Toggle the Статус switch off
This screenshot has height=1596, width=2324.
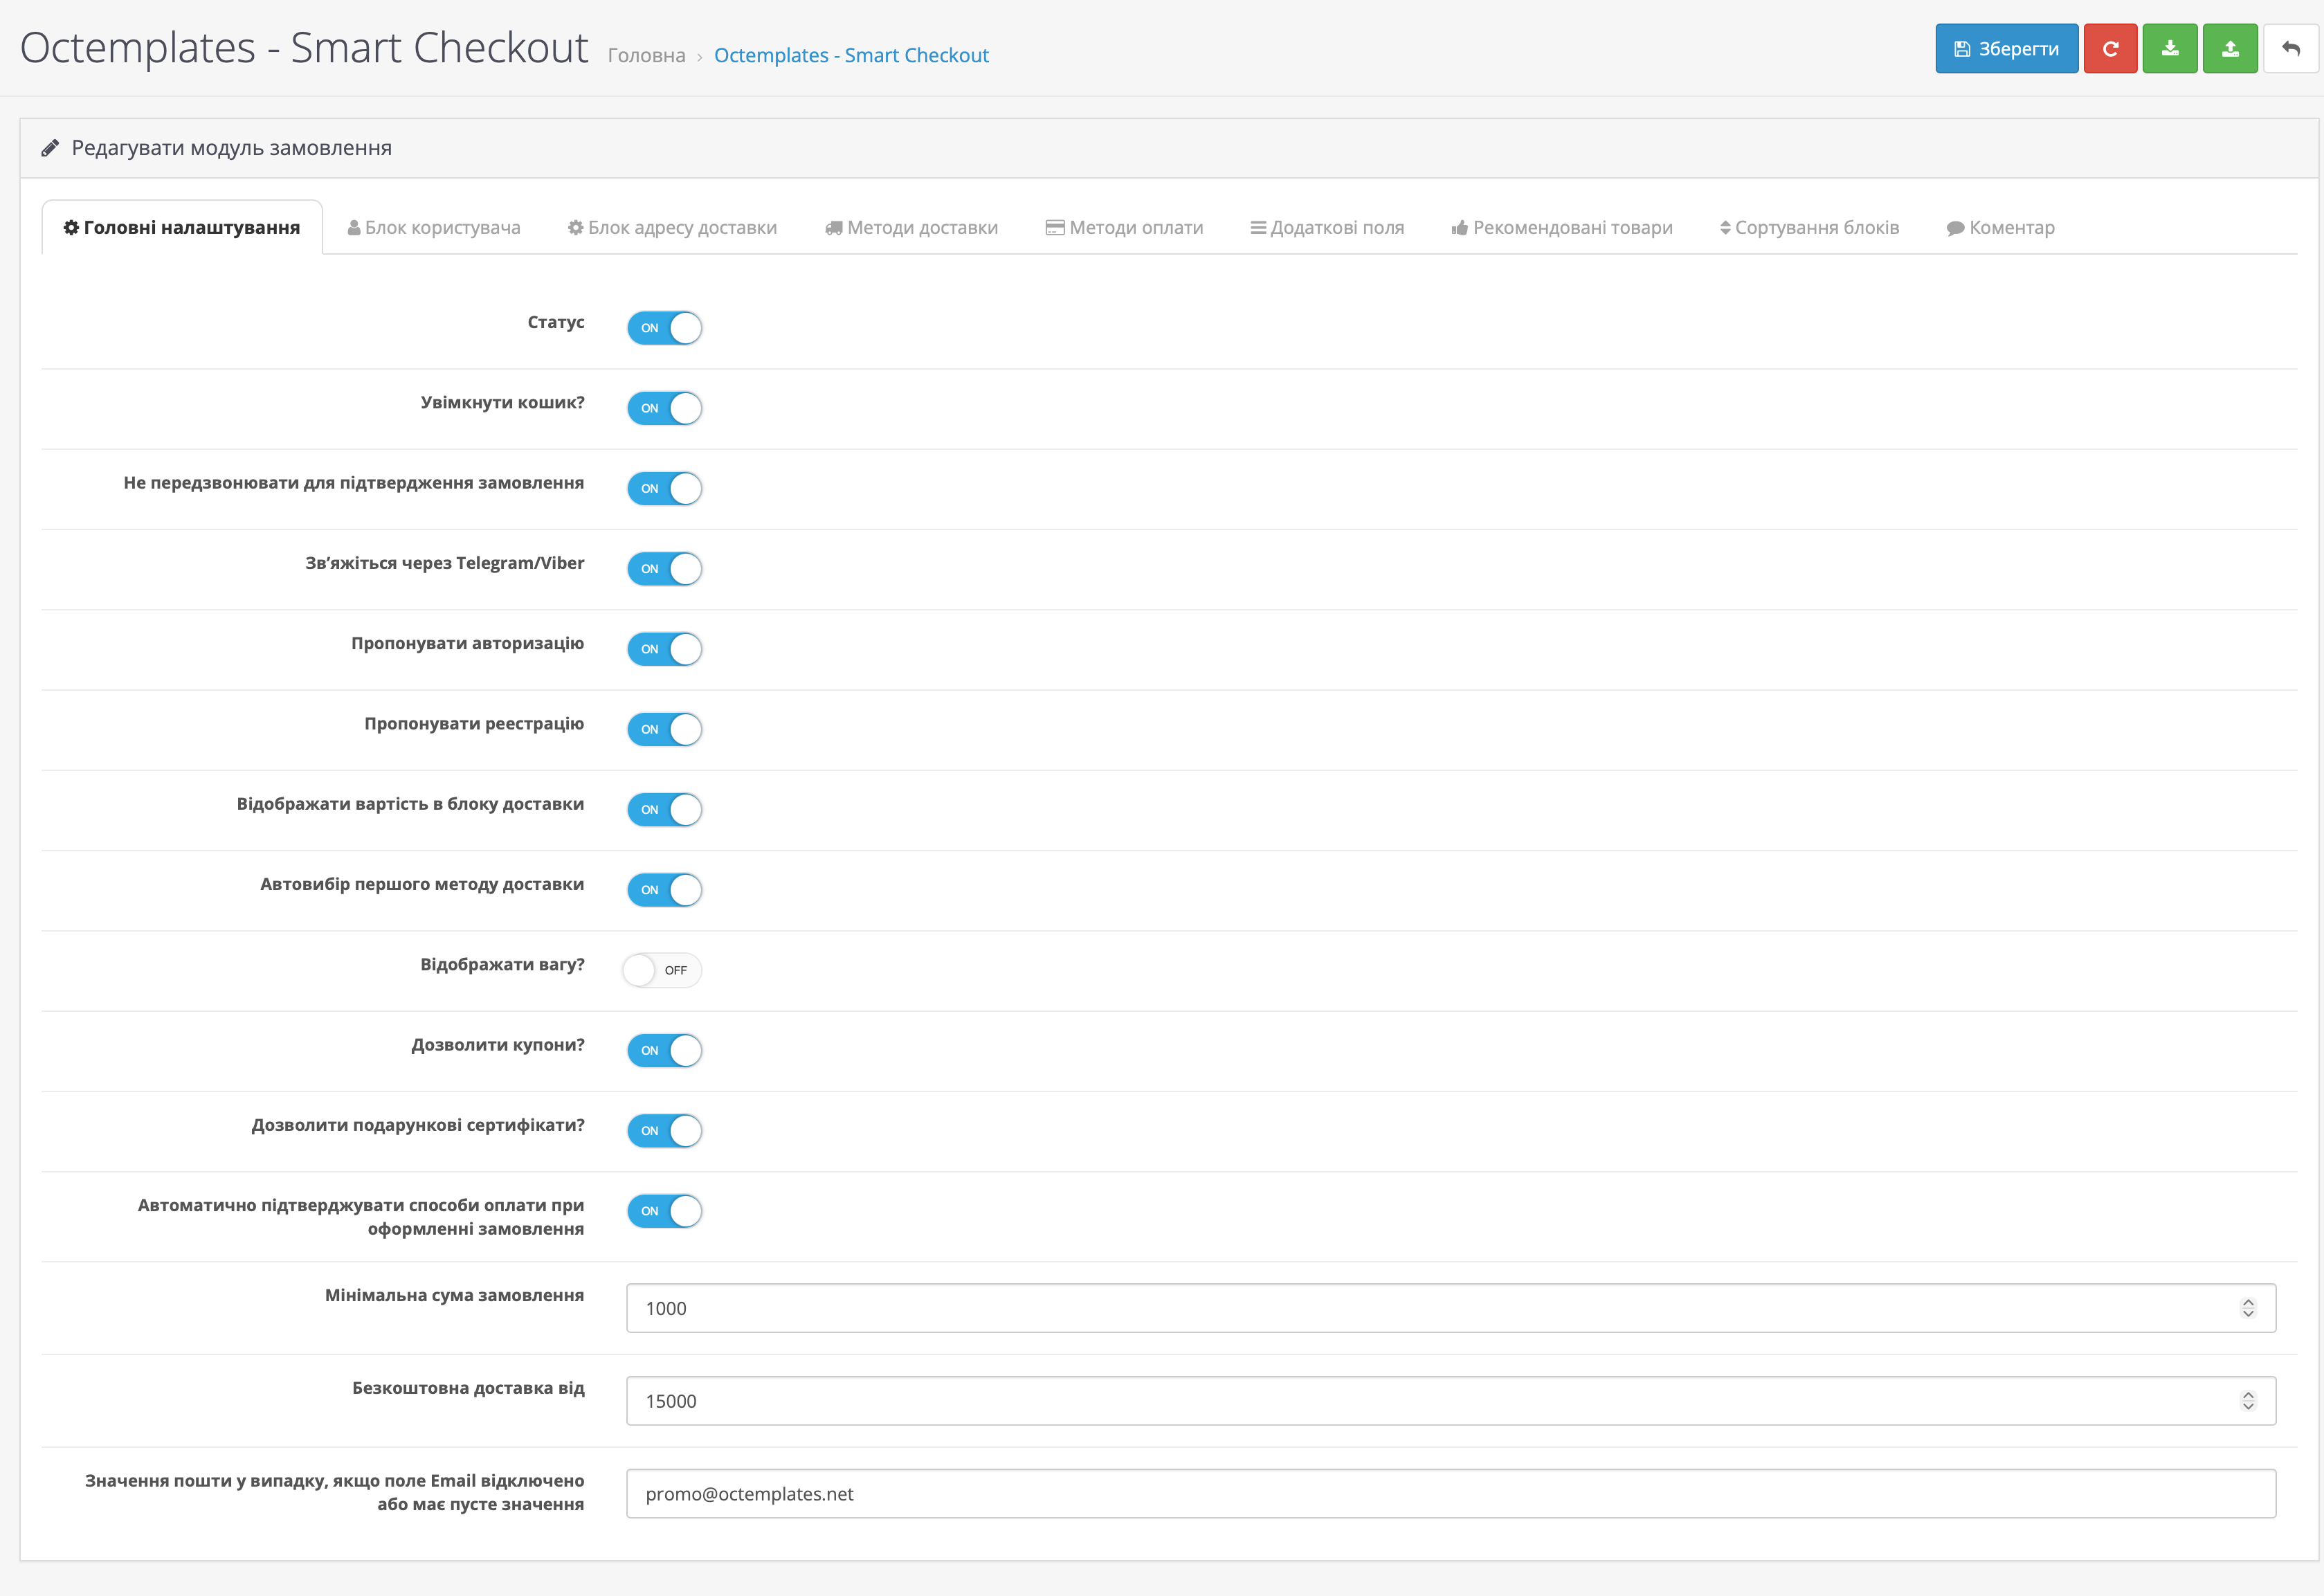[665, 328]
